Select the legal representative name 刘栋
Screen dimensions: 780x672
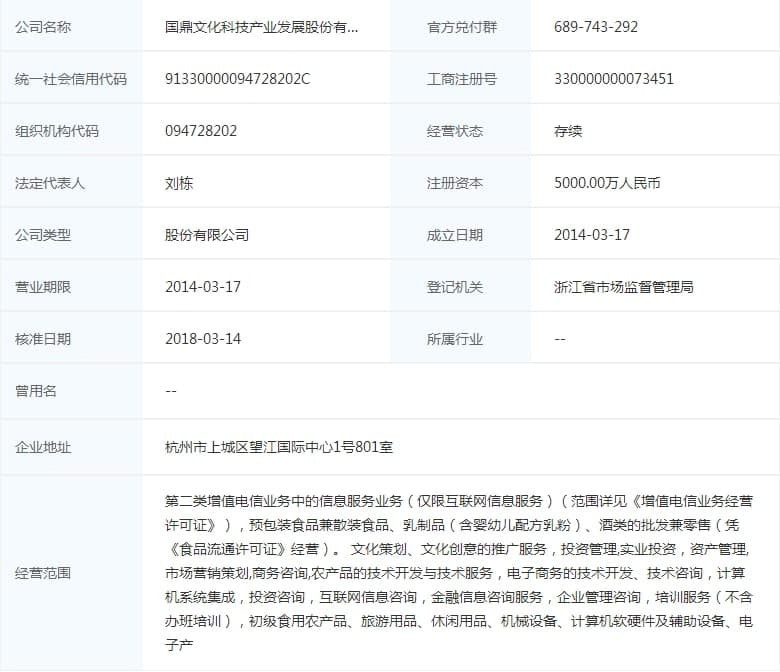179,183
